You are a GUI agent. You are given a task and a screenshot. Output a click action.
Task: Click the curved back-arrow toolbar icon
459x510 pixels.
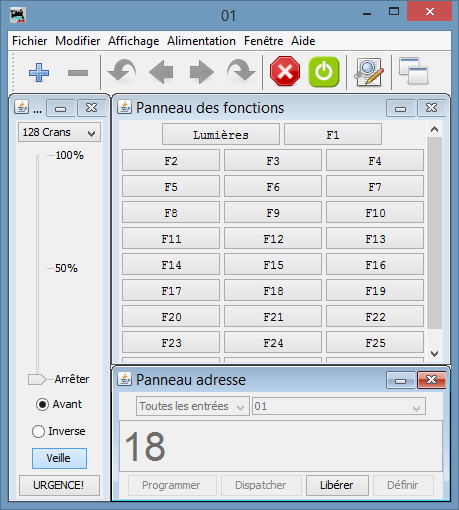coord(122,71)
